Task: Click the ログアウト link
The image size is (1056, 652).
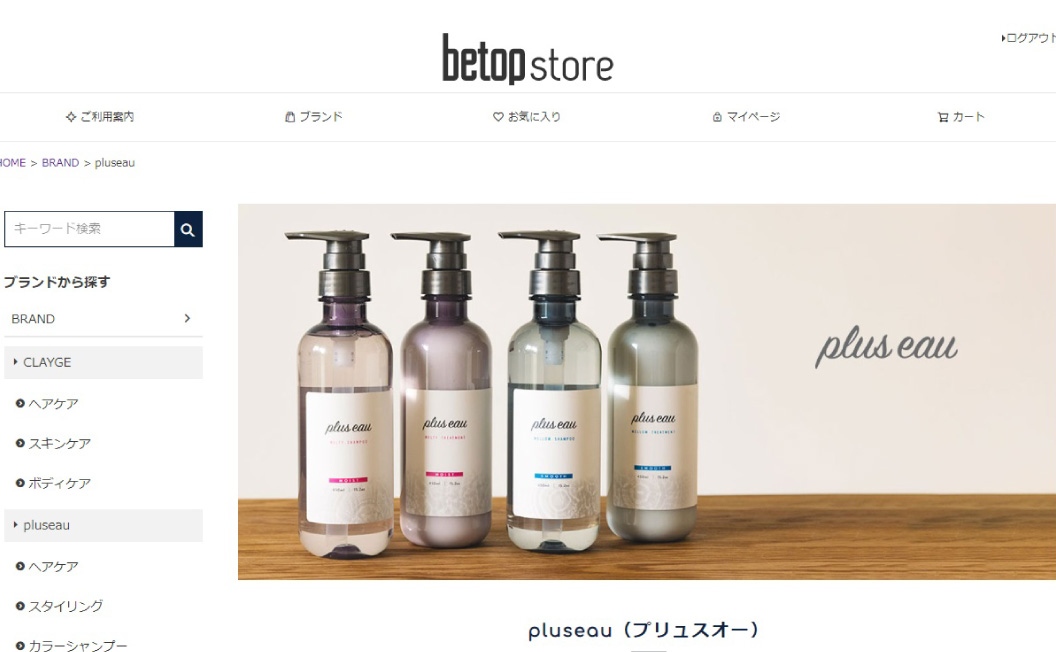Action: point(1028,38)
